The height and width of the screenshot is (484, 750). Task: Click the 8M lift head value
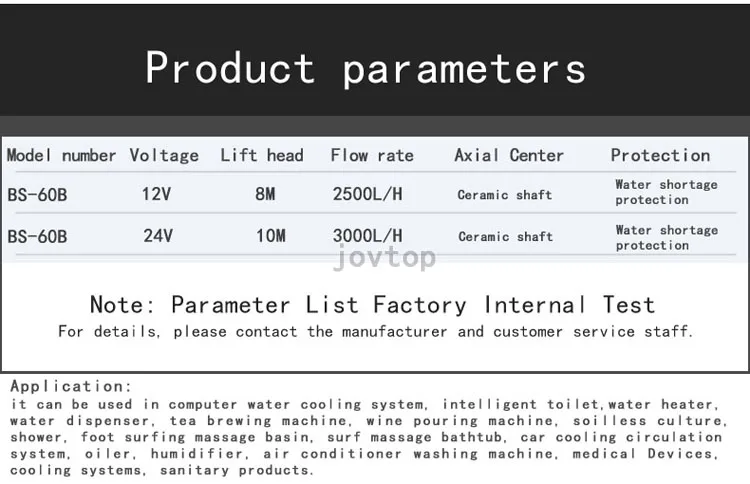pyautogui.click(x=265, y=194)
